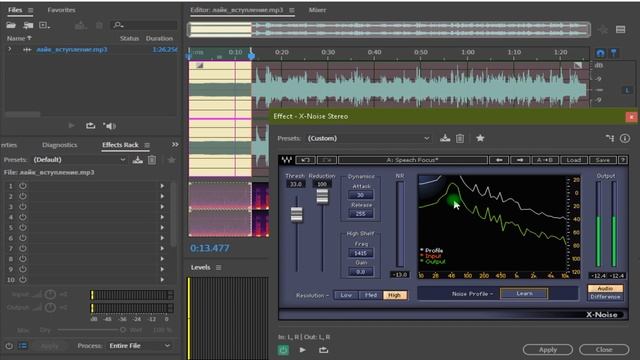This screenshot has width=640, height=360.
Task: Toggle power for effects slot 10
Action: (x=23, y=280)
